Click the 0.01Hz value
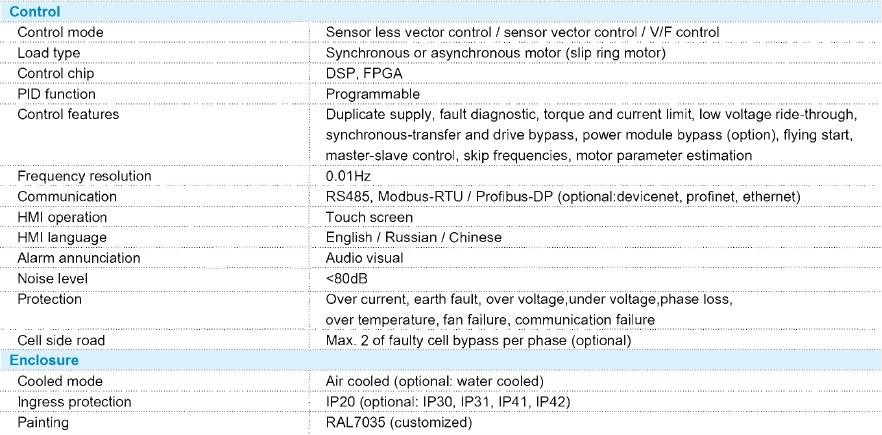The image size is (882, 435). 348,176
